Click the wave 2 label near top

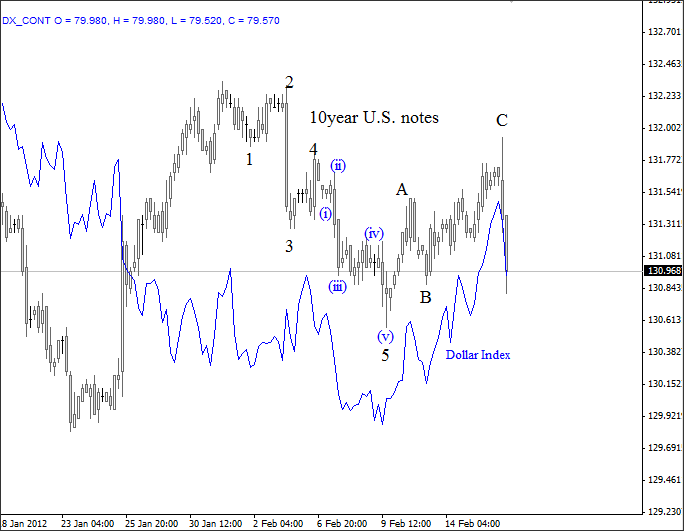click(x=289, y=82)
